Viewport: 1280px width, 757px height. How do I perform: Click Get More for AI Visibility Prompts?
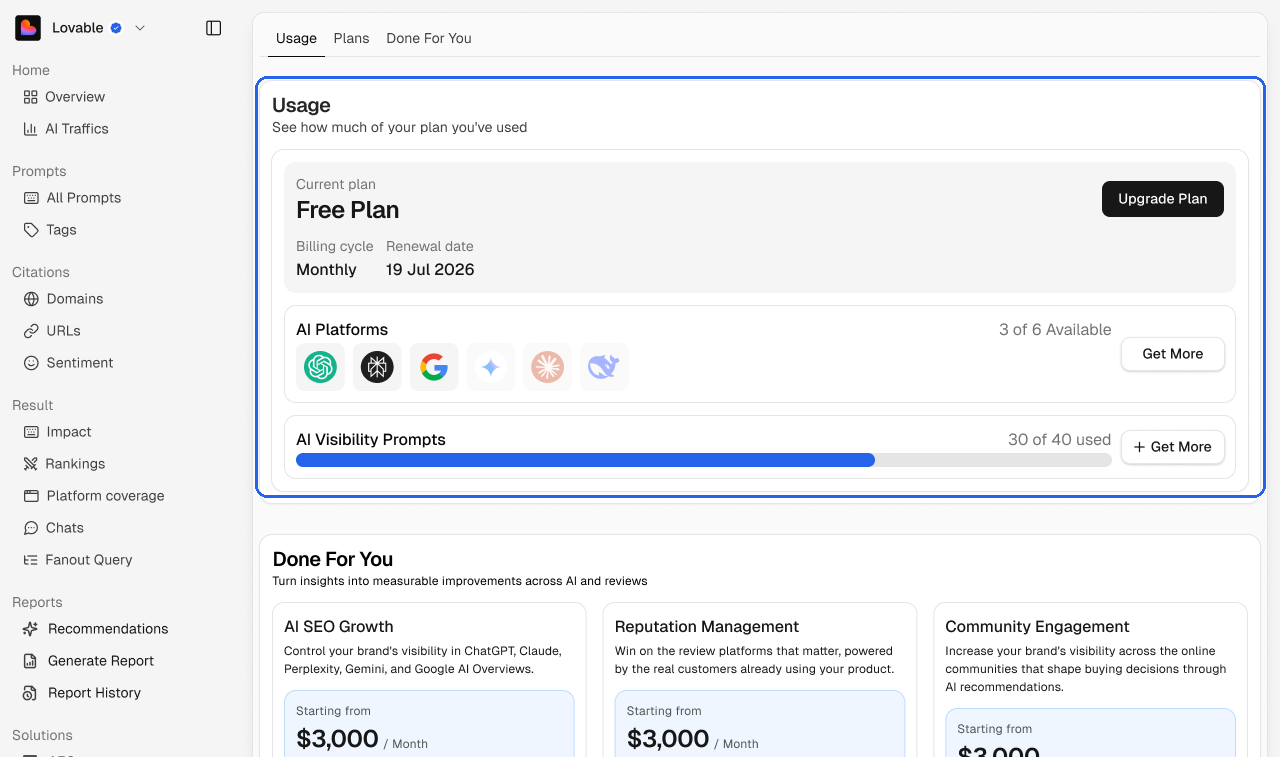1173,447
